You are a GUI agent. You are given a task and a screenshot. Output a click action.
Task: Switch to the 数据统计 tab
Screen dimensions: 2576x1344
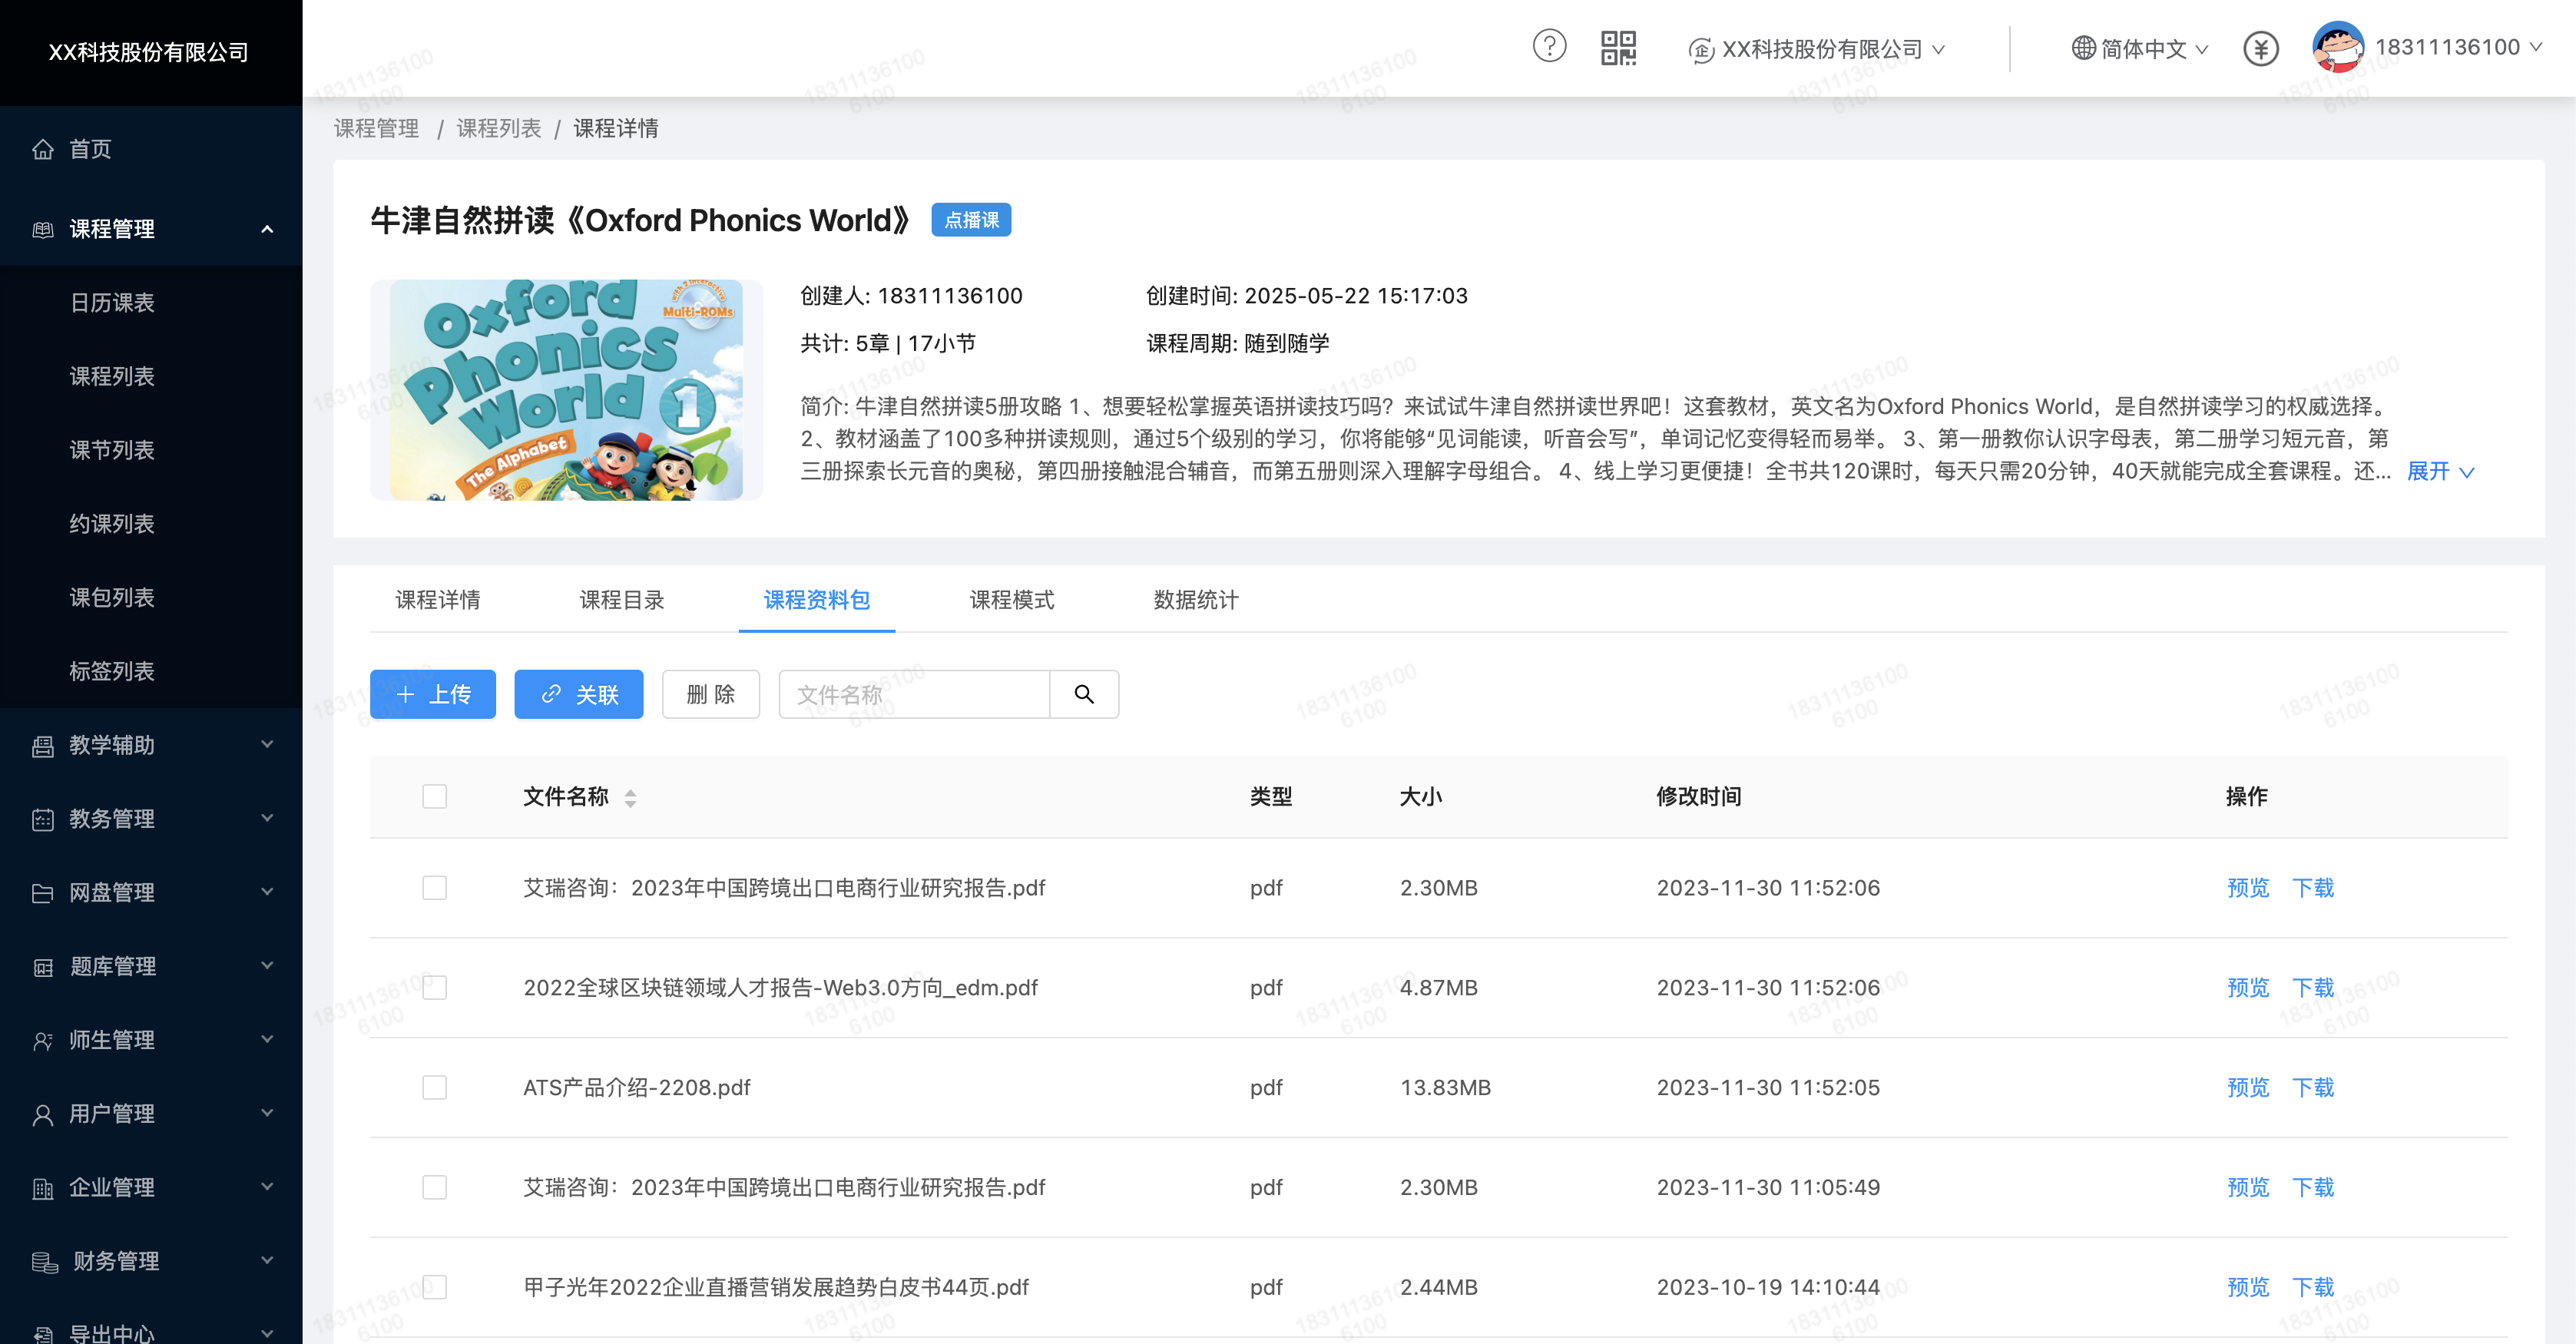(x=1194, y=600)
